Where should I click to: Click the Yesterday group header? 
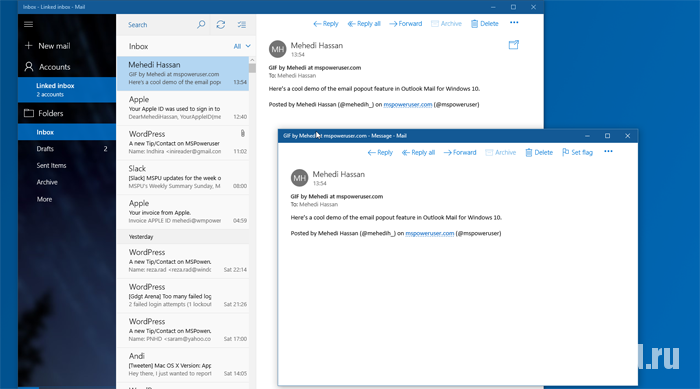pos(183,237)
